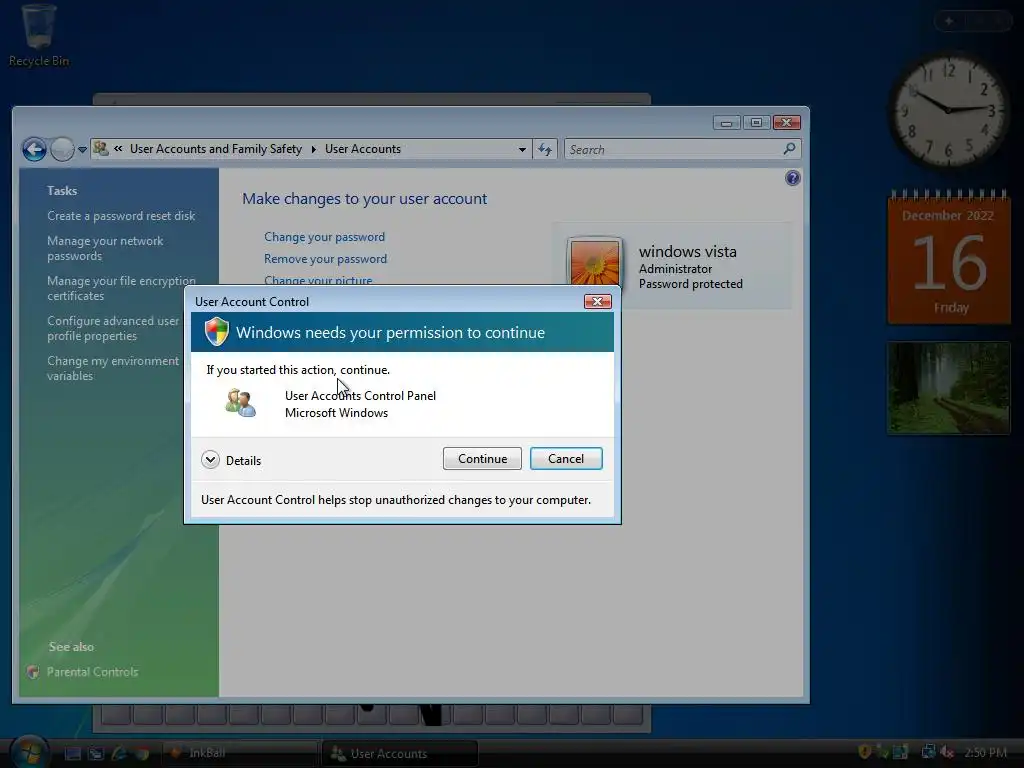Click the windows vista account flower picture
Screen dimensions: 1024x768
click(x=594, y=262)
